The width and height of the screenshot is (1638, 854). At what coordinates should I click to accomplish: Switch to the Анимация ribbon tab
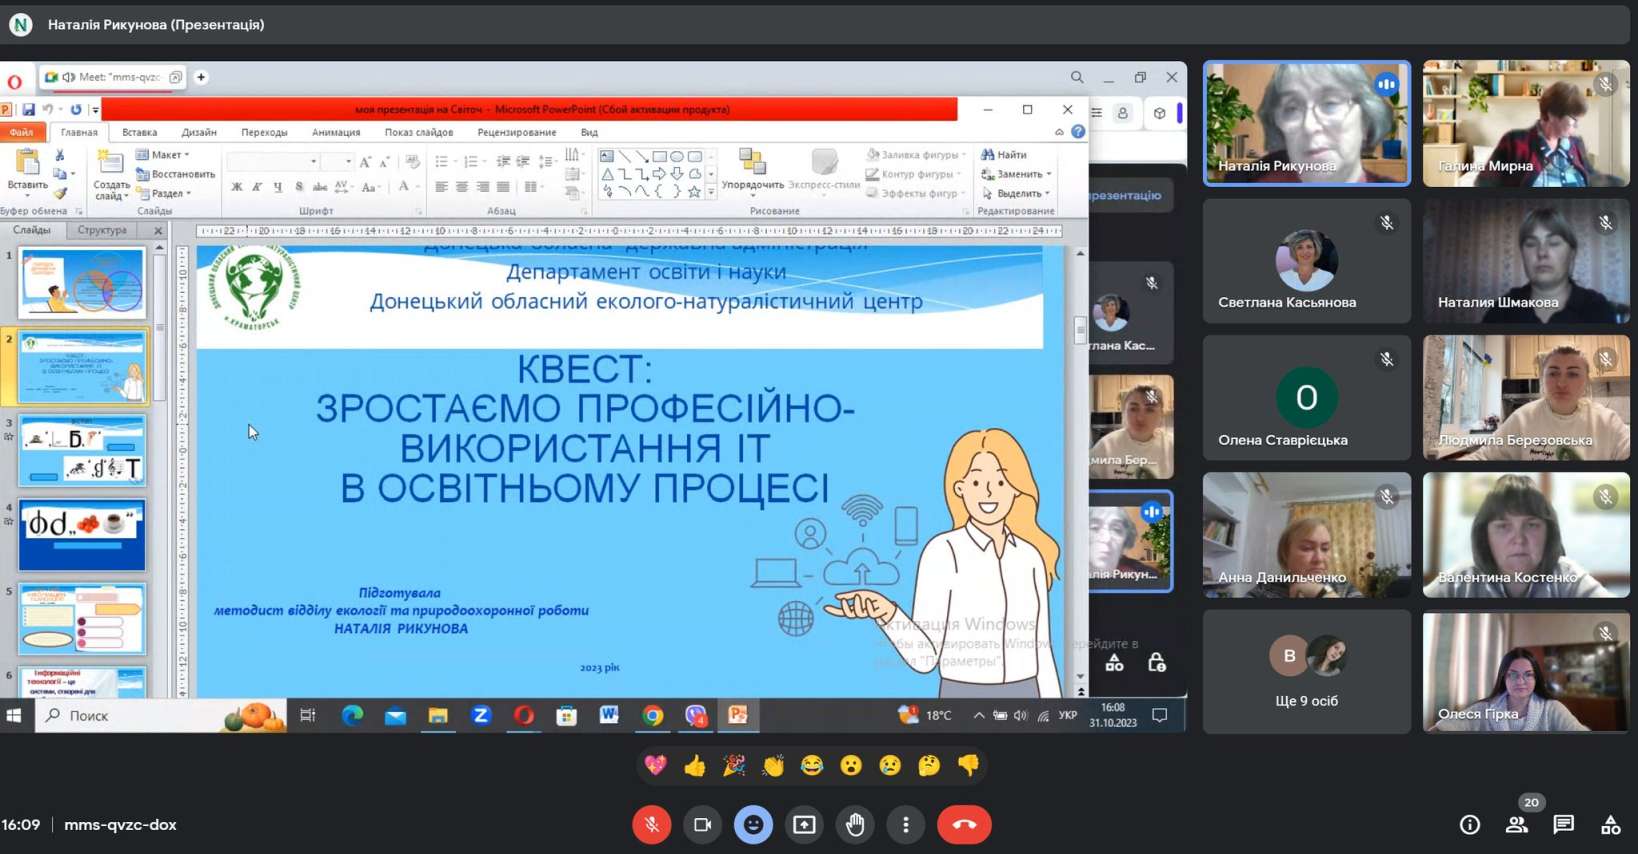coord(336,132)
